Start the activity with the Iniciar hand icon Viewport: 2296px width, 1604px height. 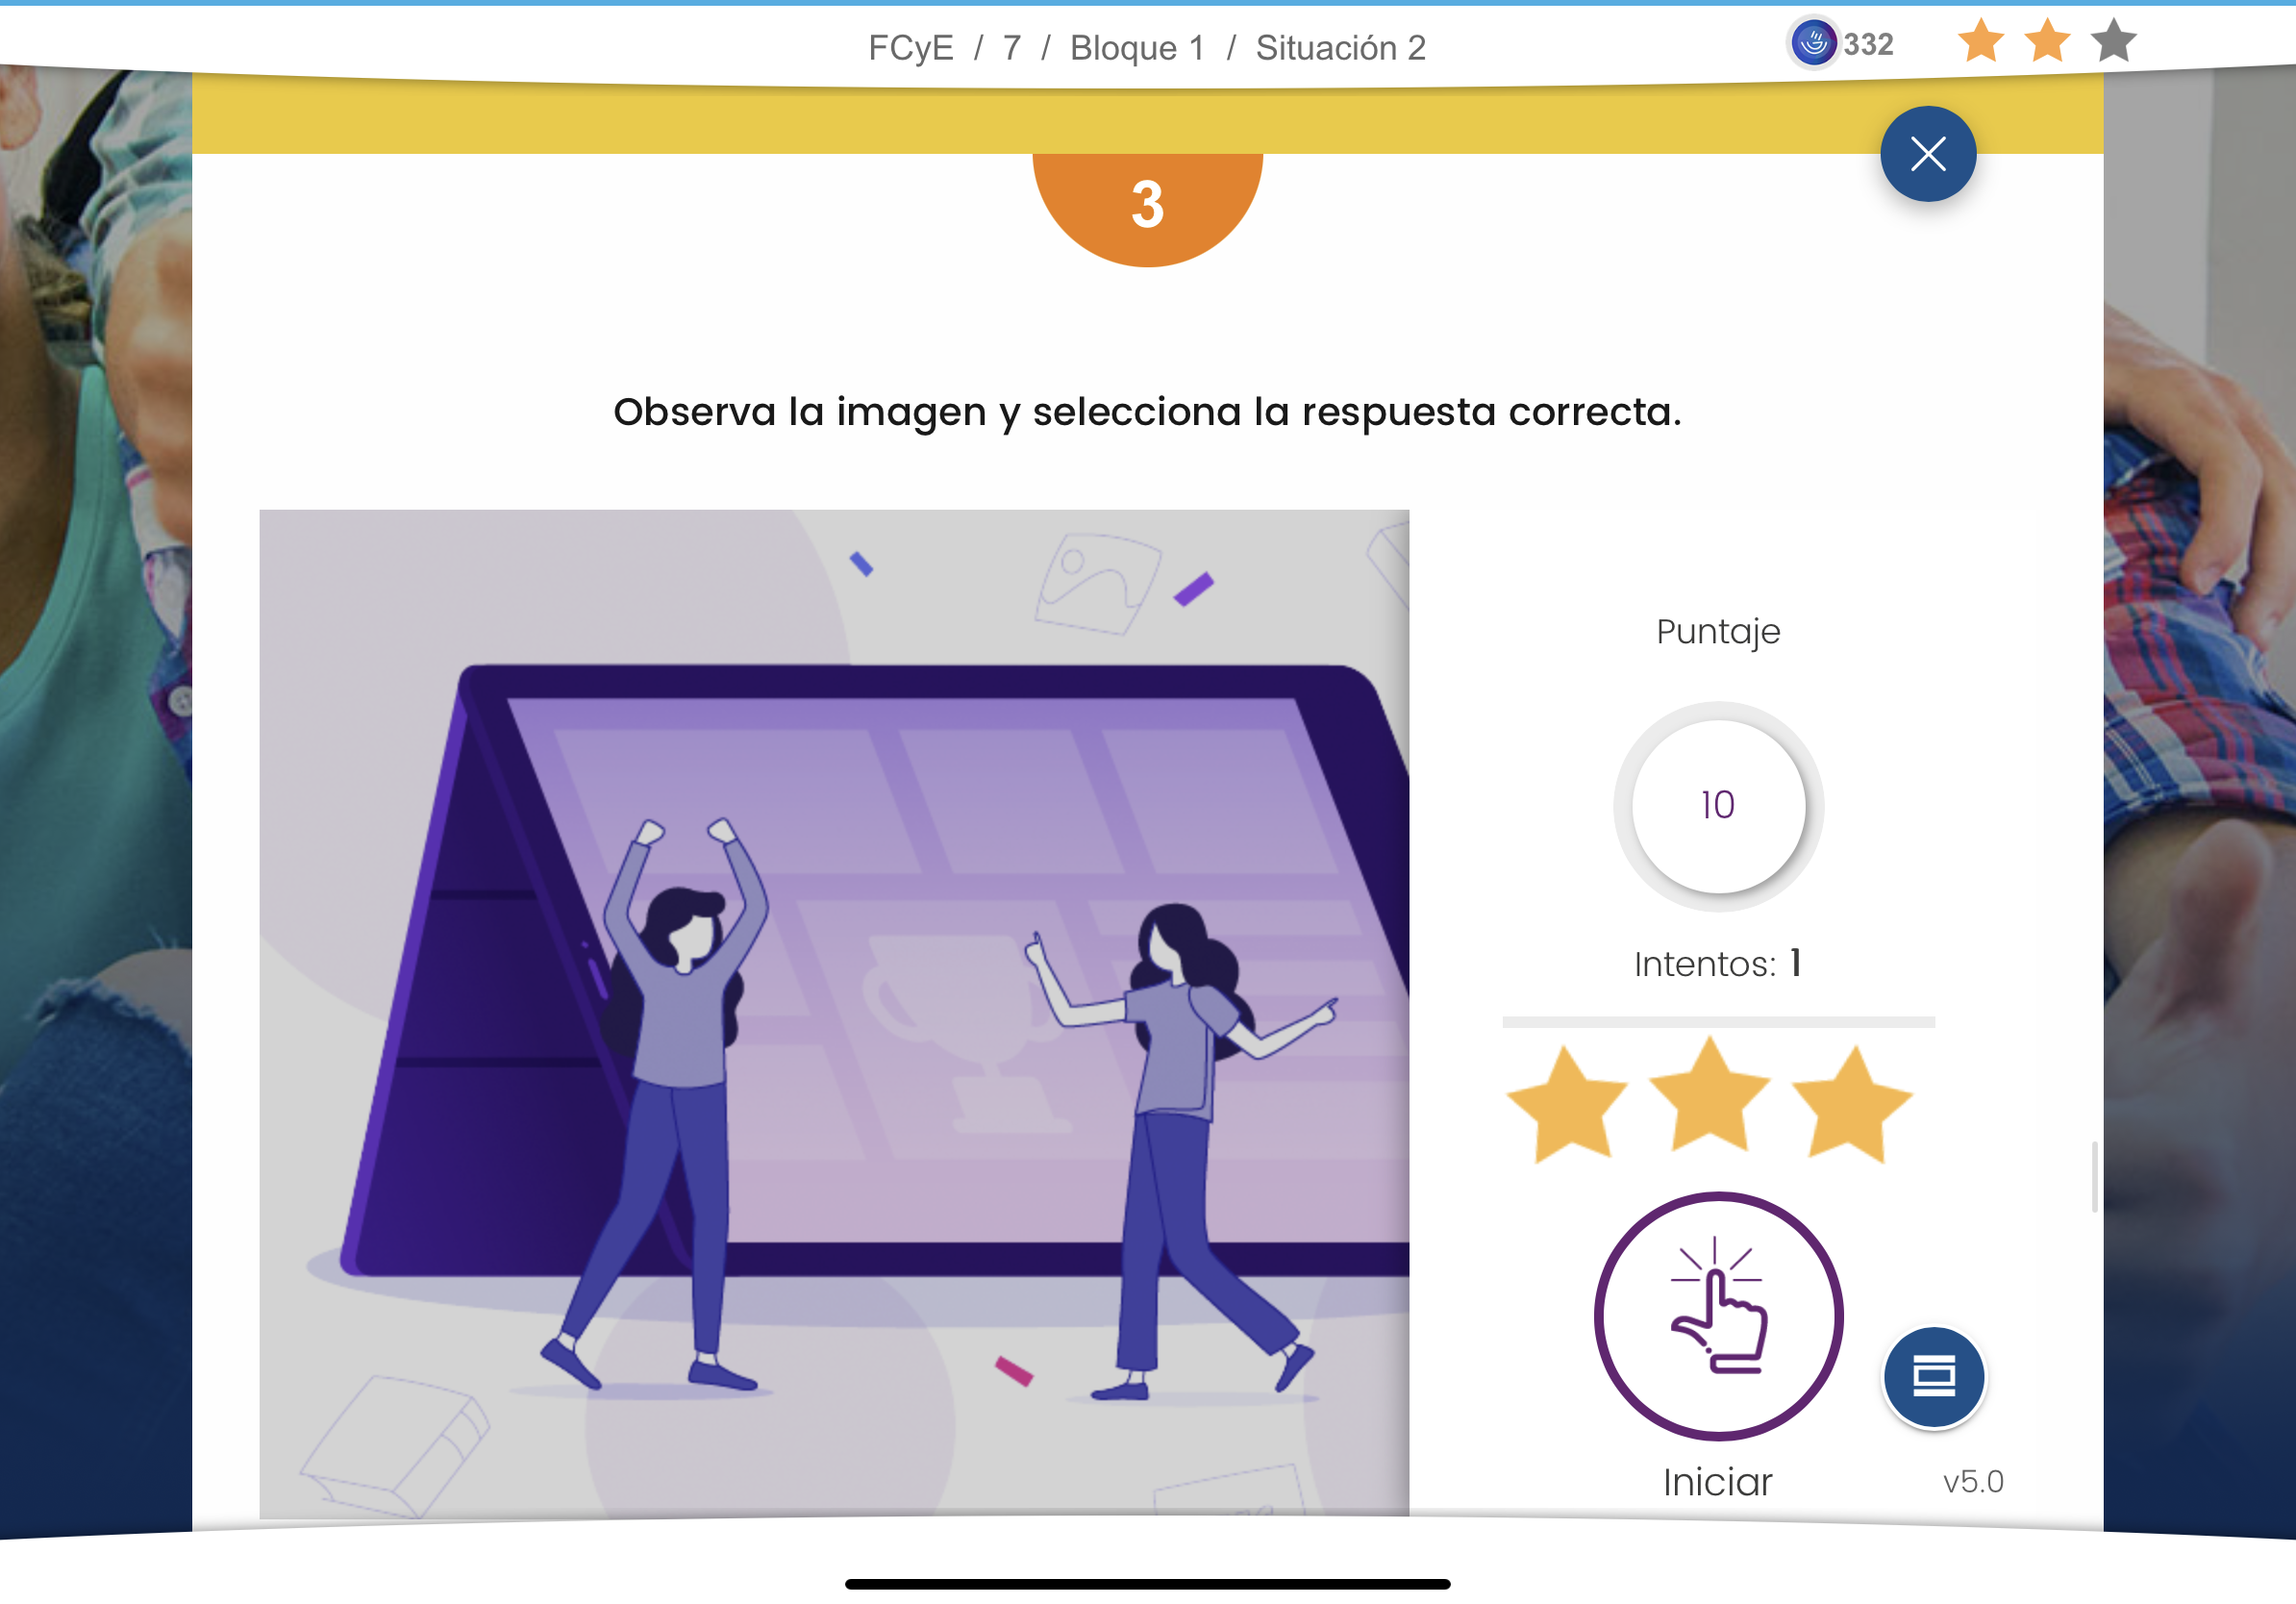tap(1718, 1315)
